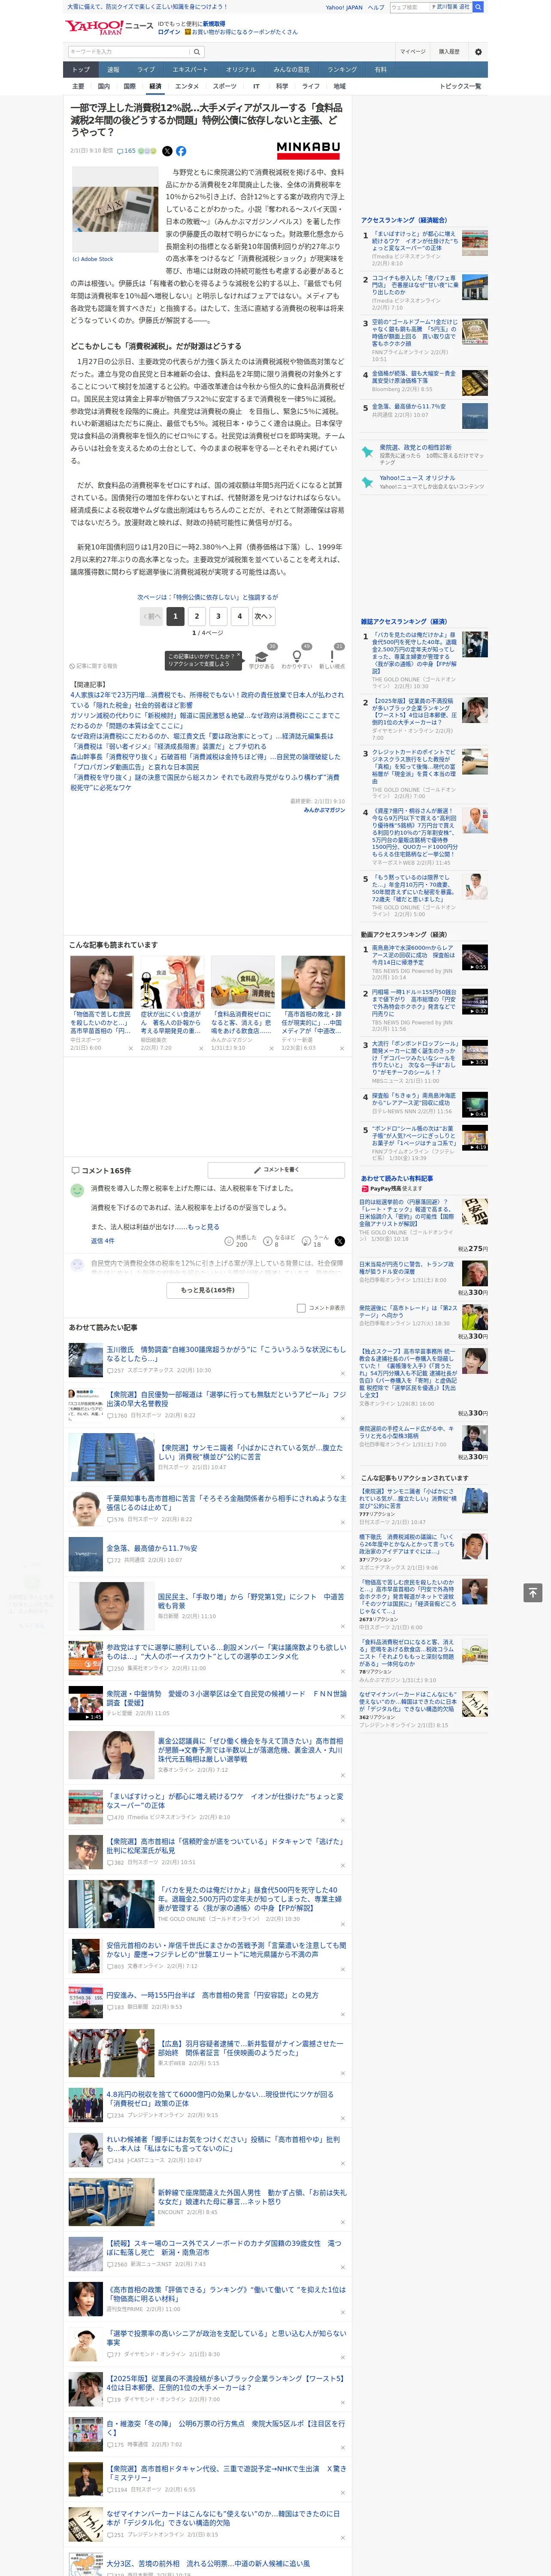Screen dimensions: 551x2576
Task: Click コメントを書く button
Action: 276,1169
